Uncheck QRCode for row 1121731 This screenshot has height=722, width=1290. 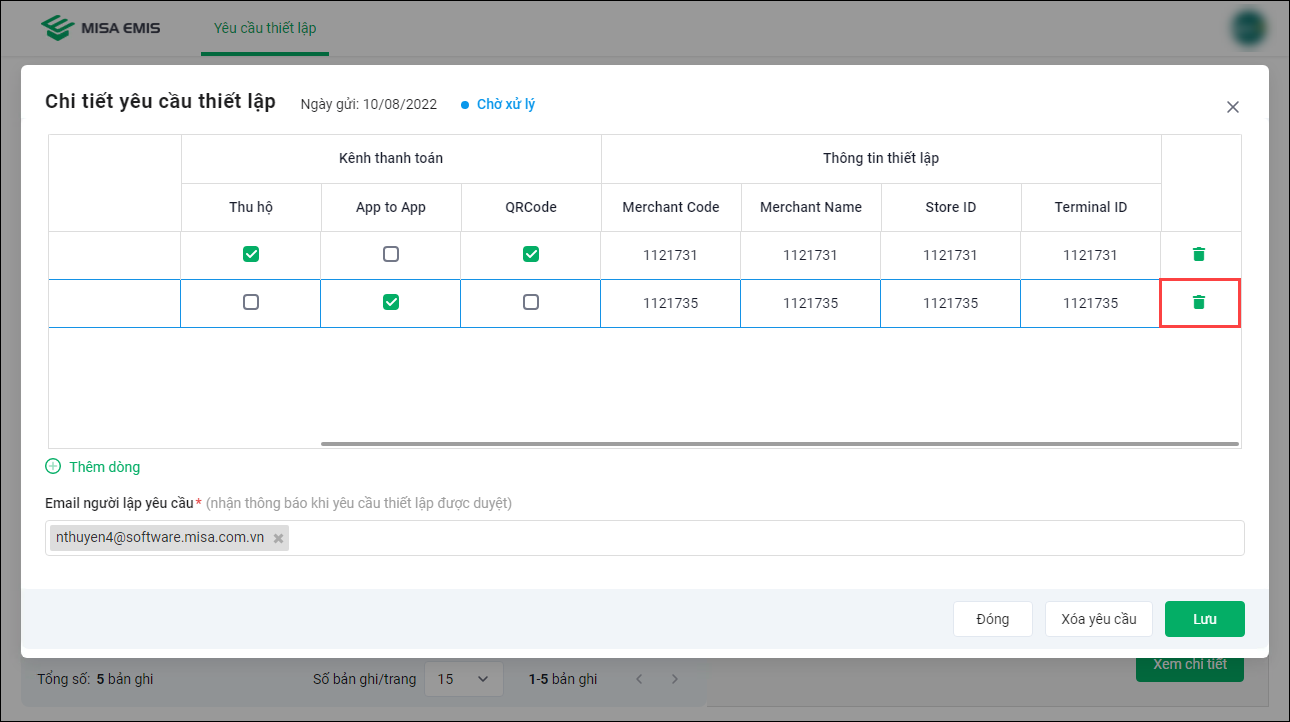(x=531, y=254)
